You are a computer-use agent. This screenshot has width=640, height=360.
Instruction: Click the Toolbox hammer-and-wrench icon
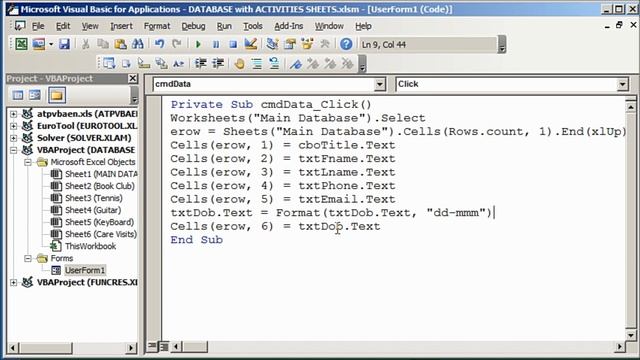324,44
